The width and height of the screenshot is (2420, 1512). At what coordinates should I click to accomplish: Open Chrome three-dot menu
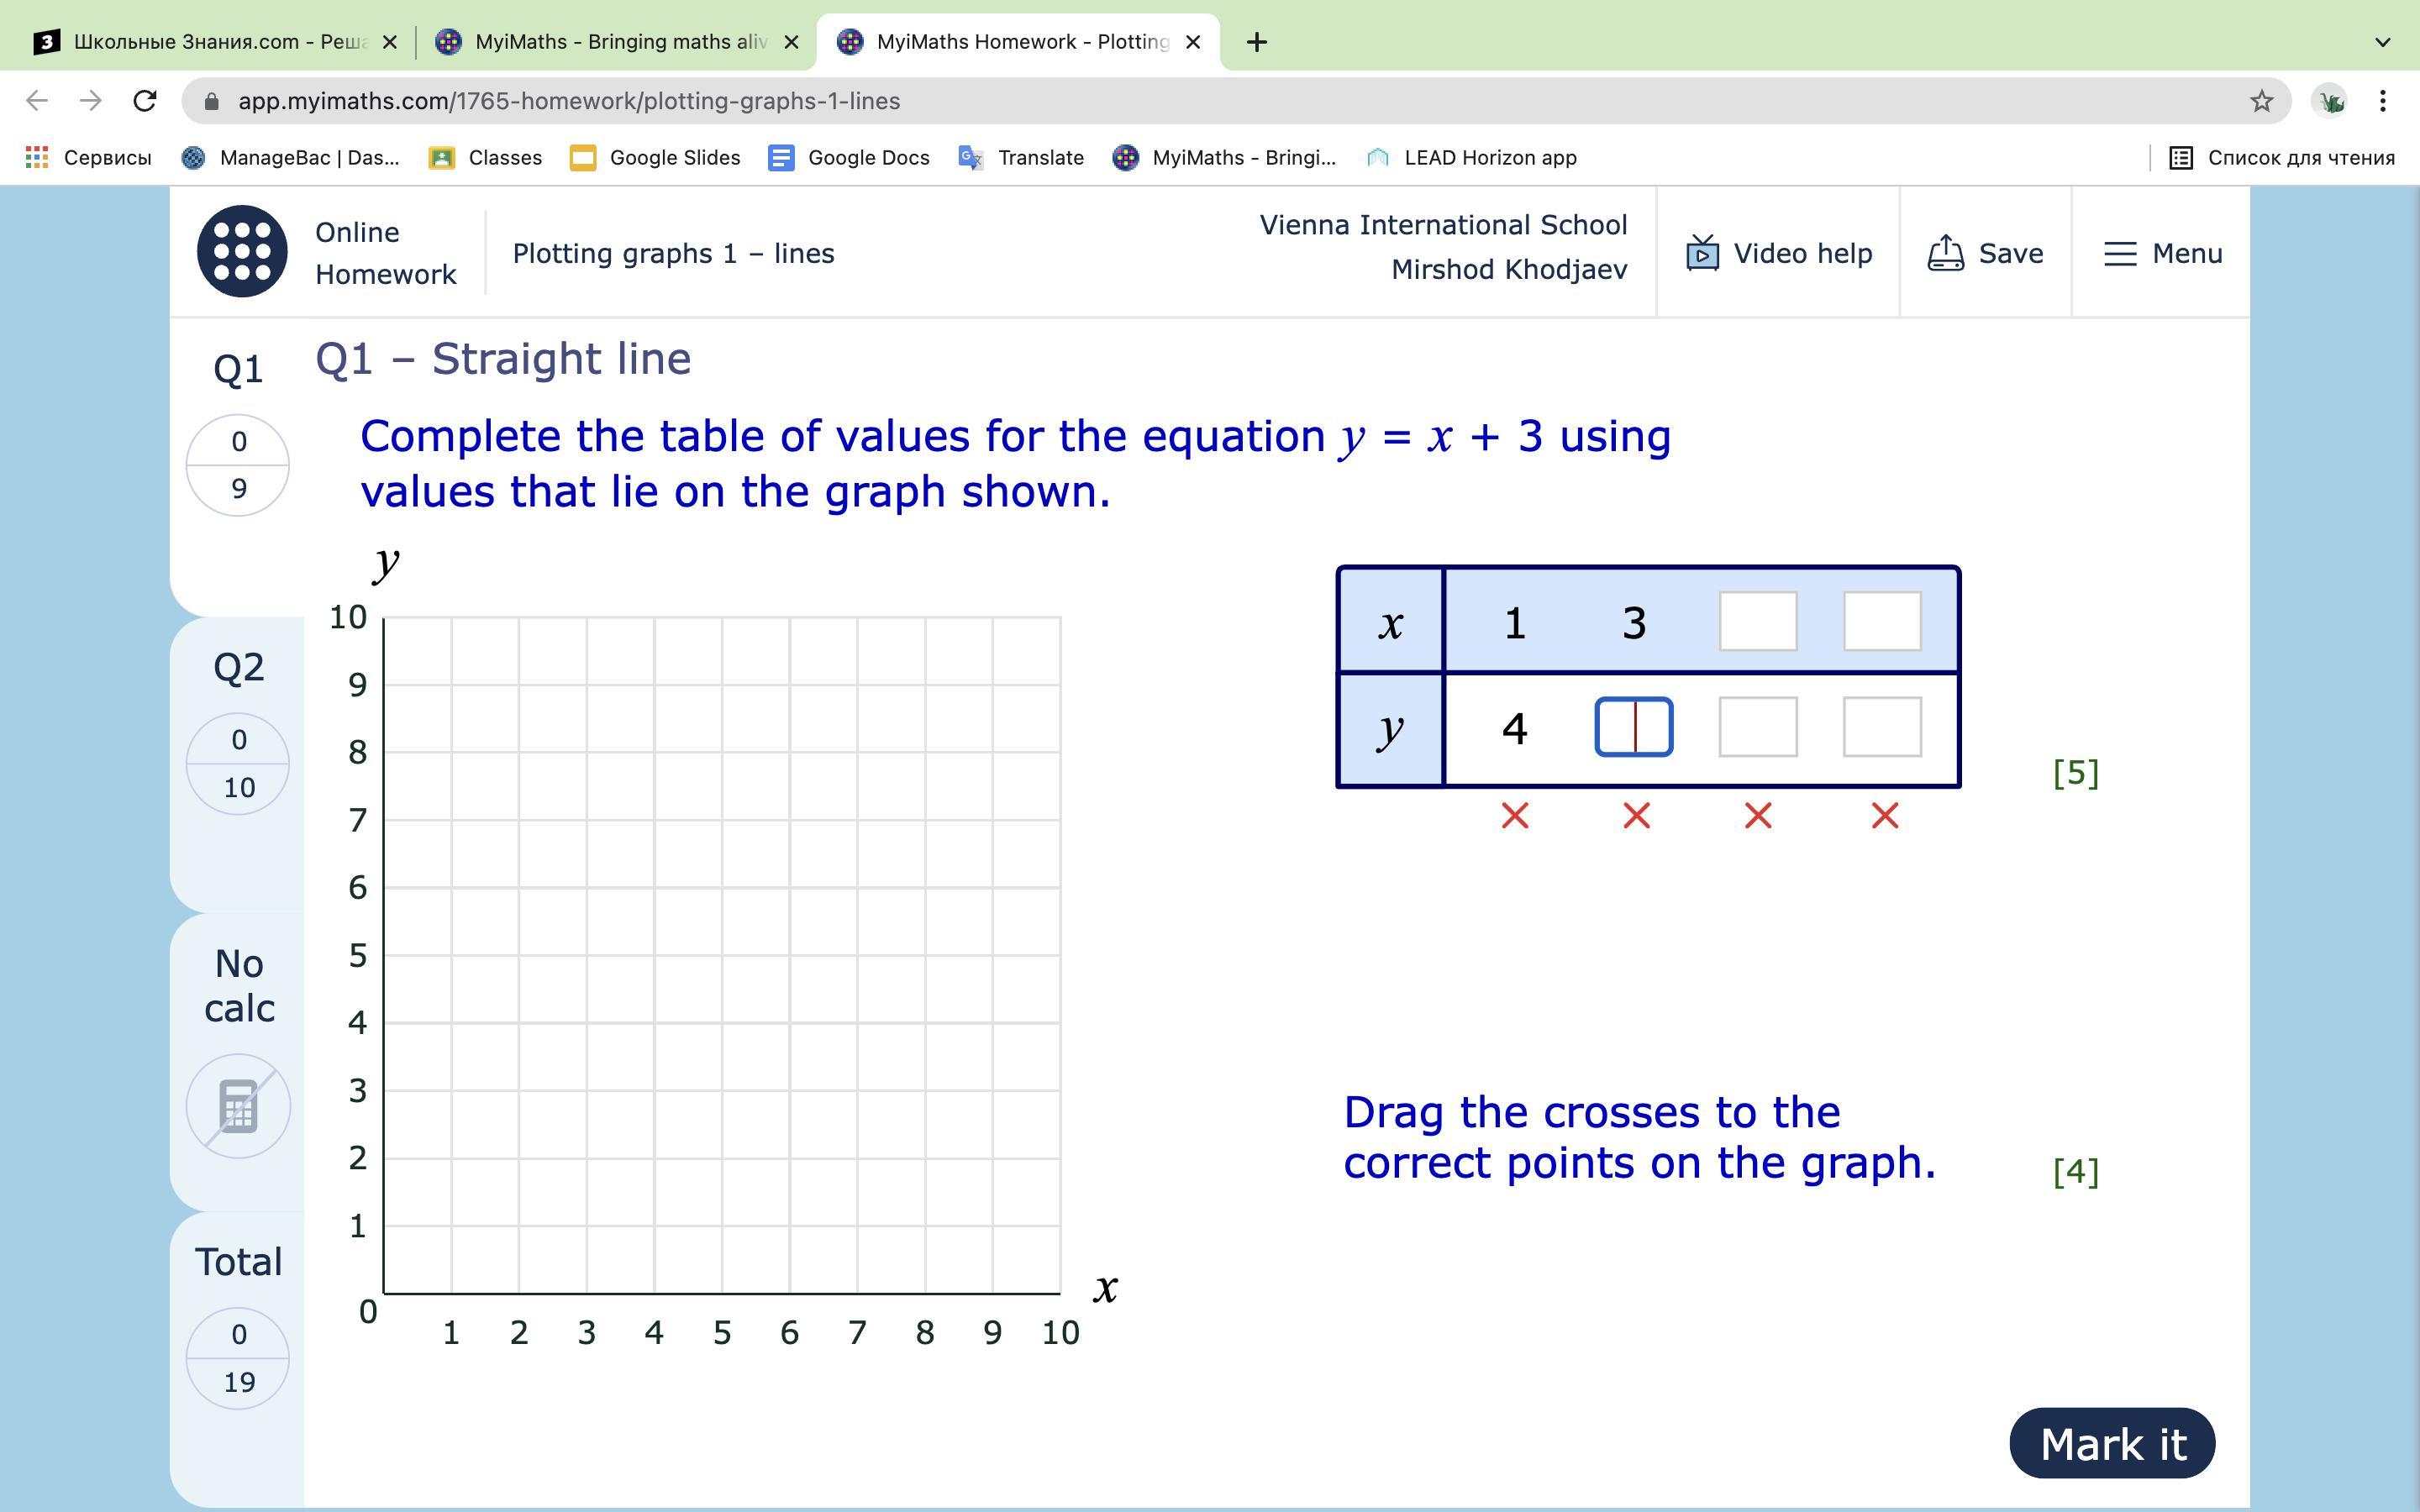2383,101
